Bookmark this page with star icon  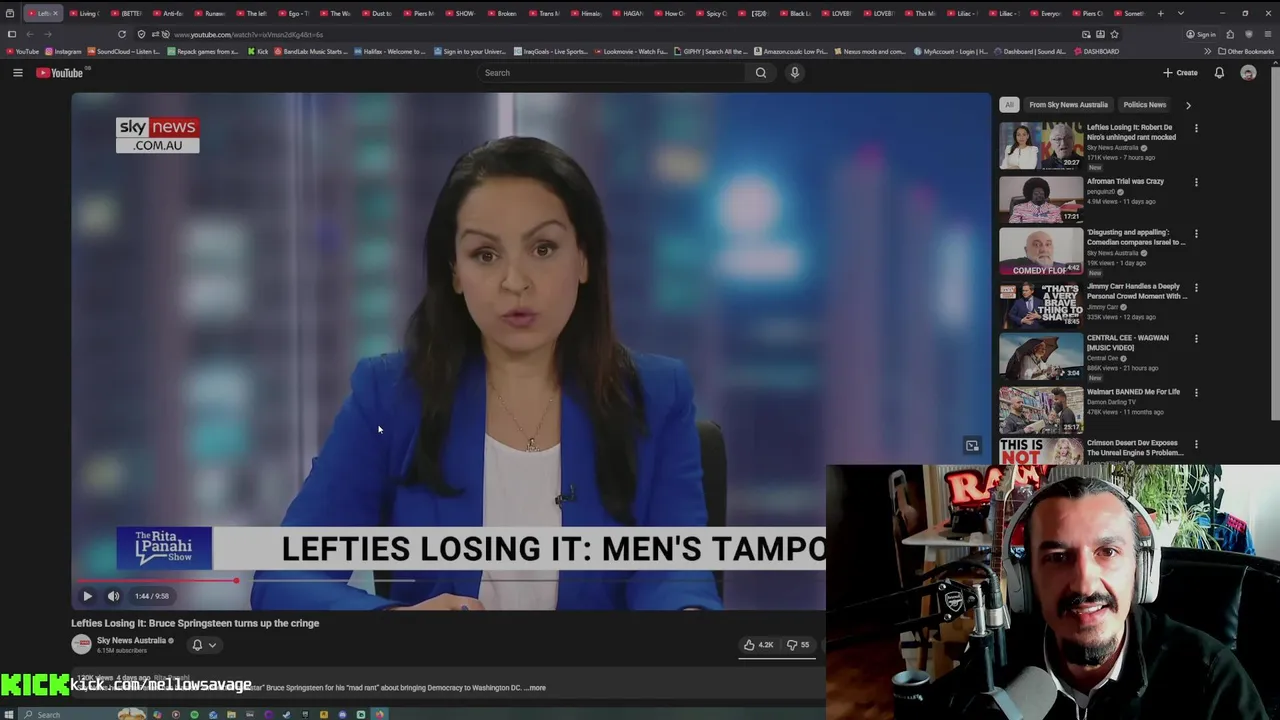[x=1114, y=34]
